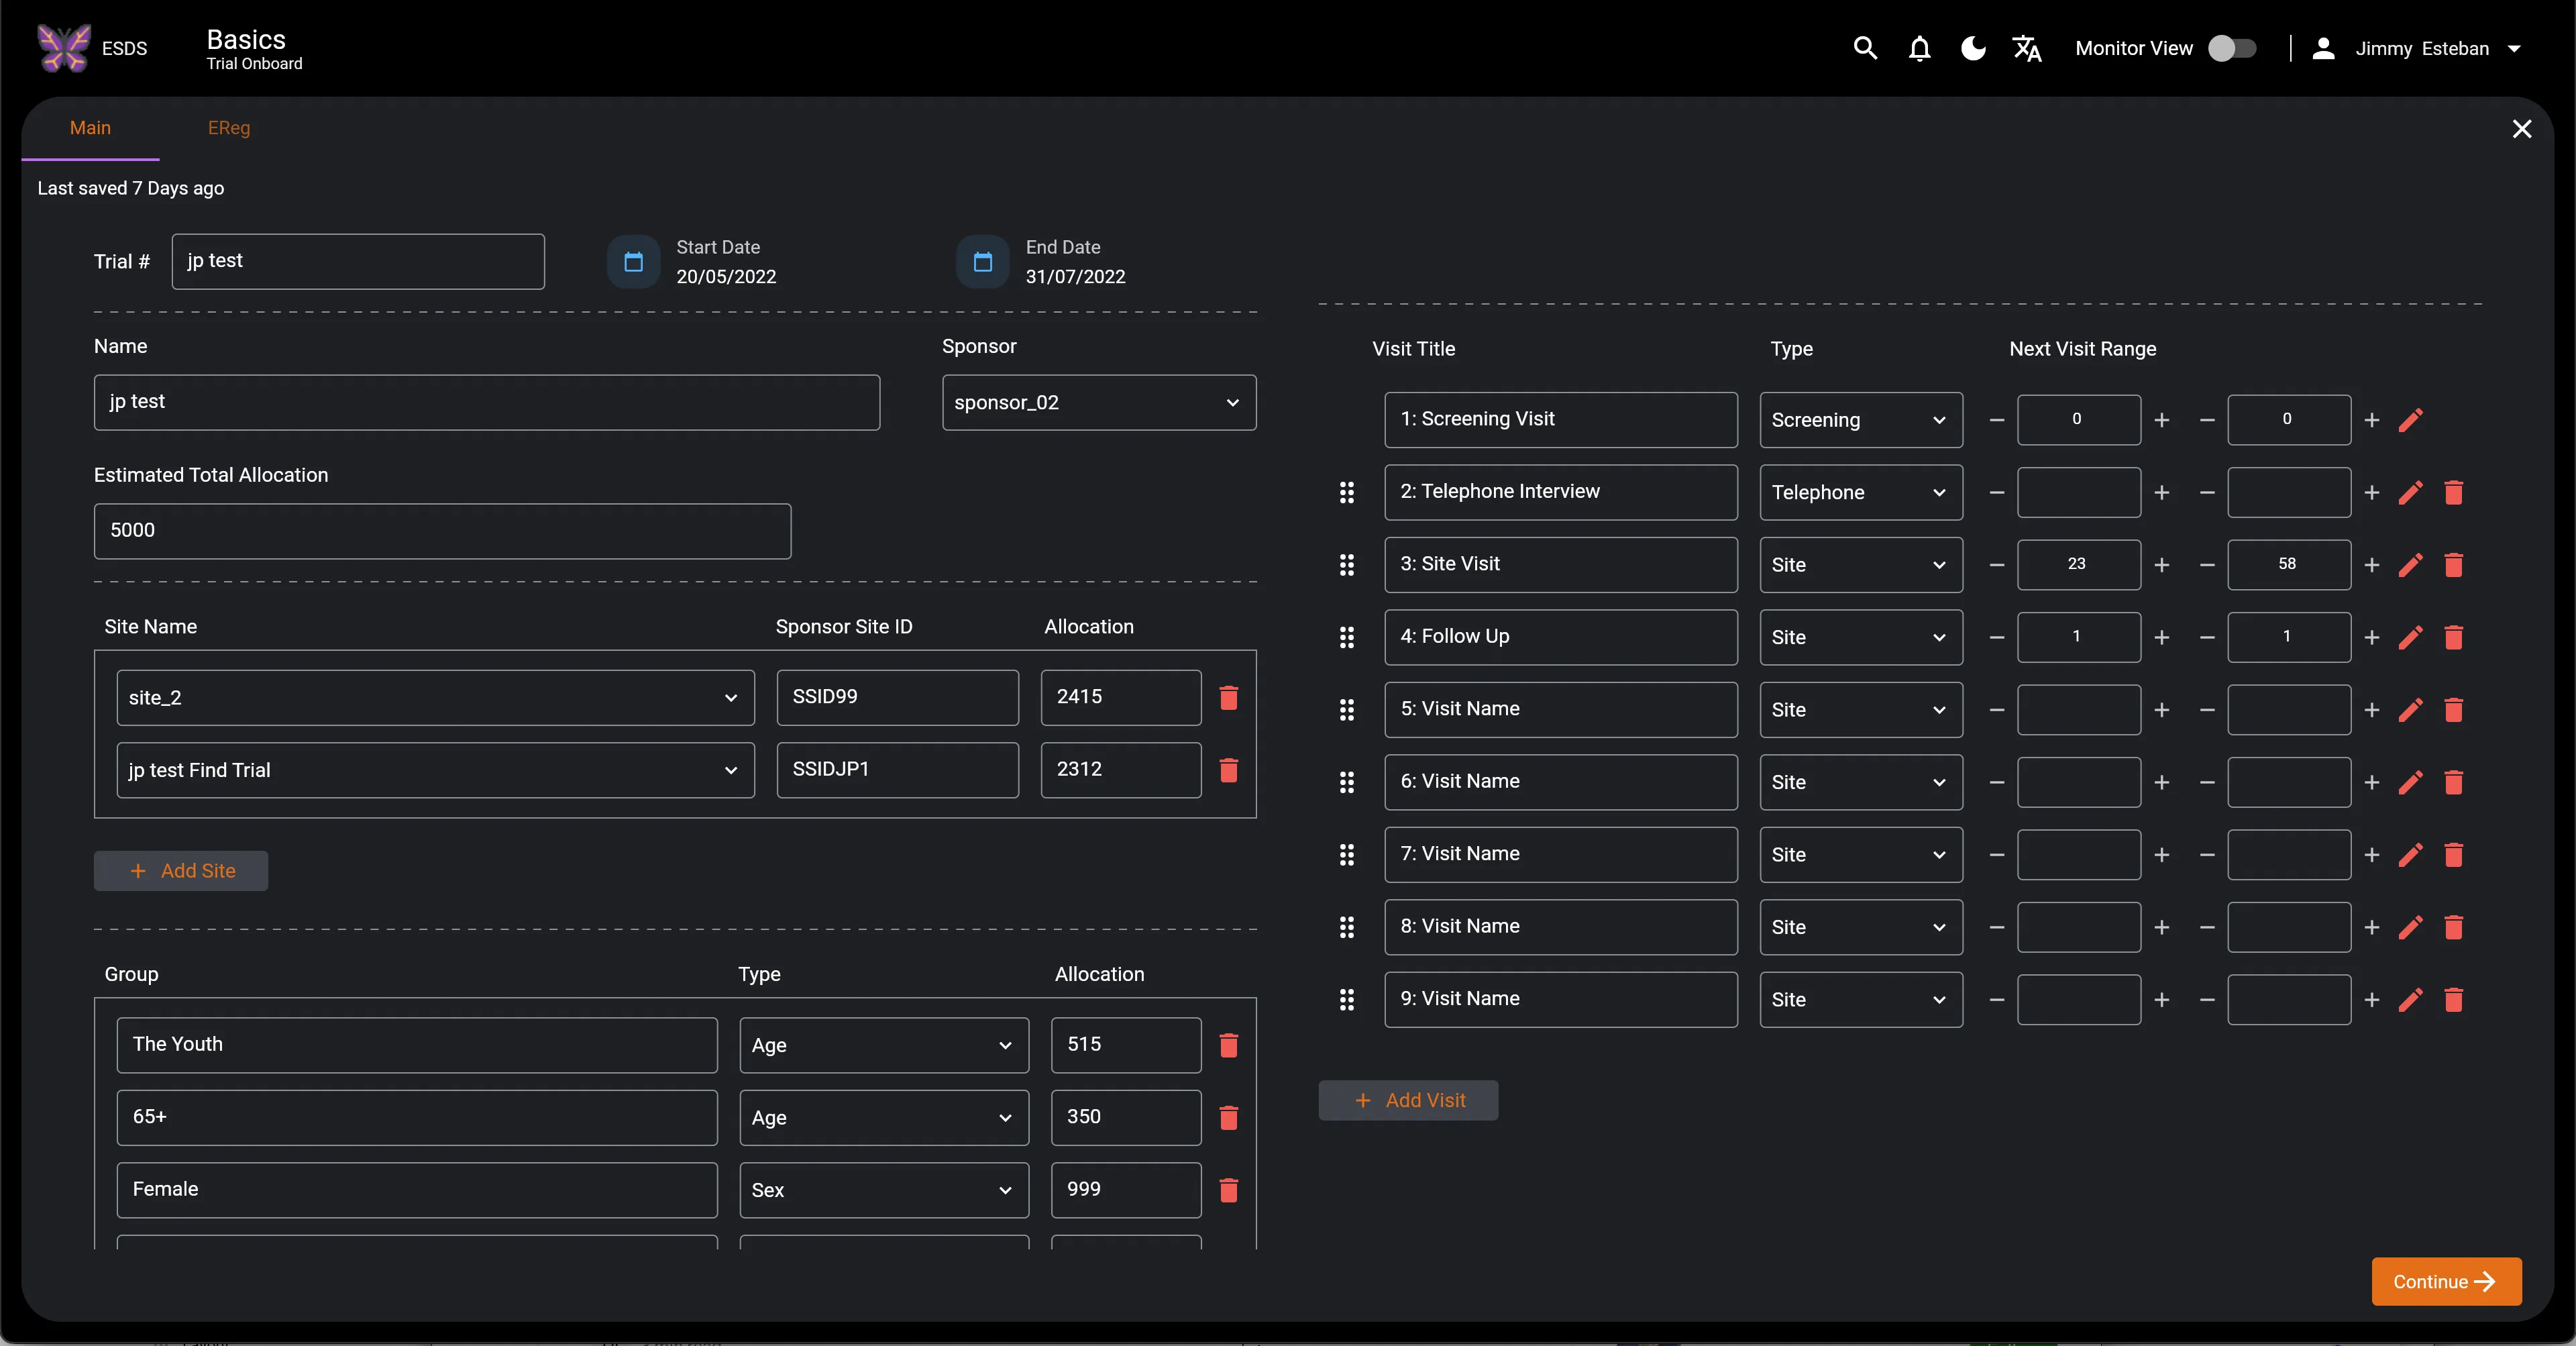Expand the Sponsor dropdown sponsor_02
Image resolution: width=2576 pixels, height=1346 pixels.
(x=1099, y=402)
